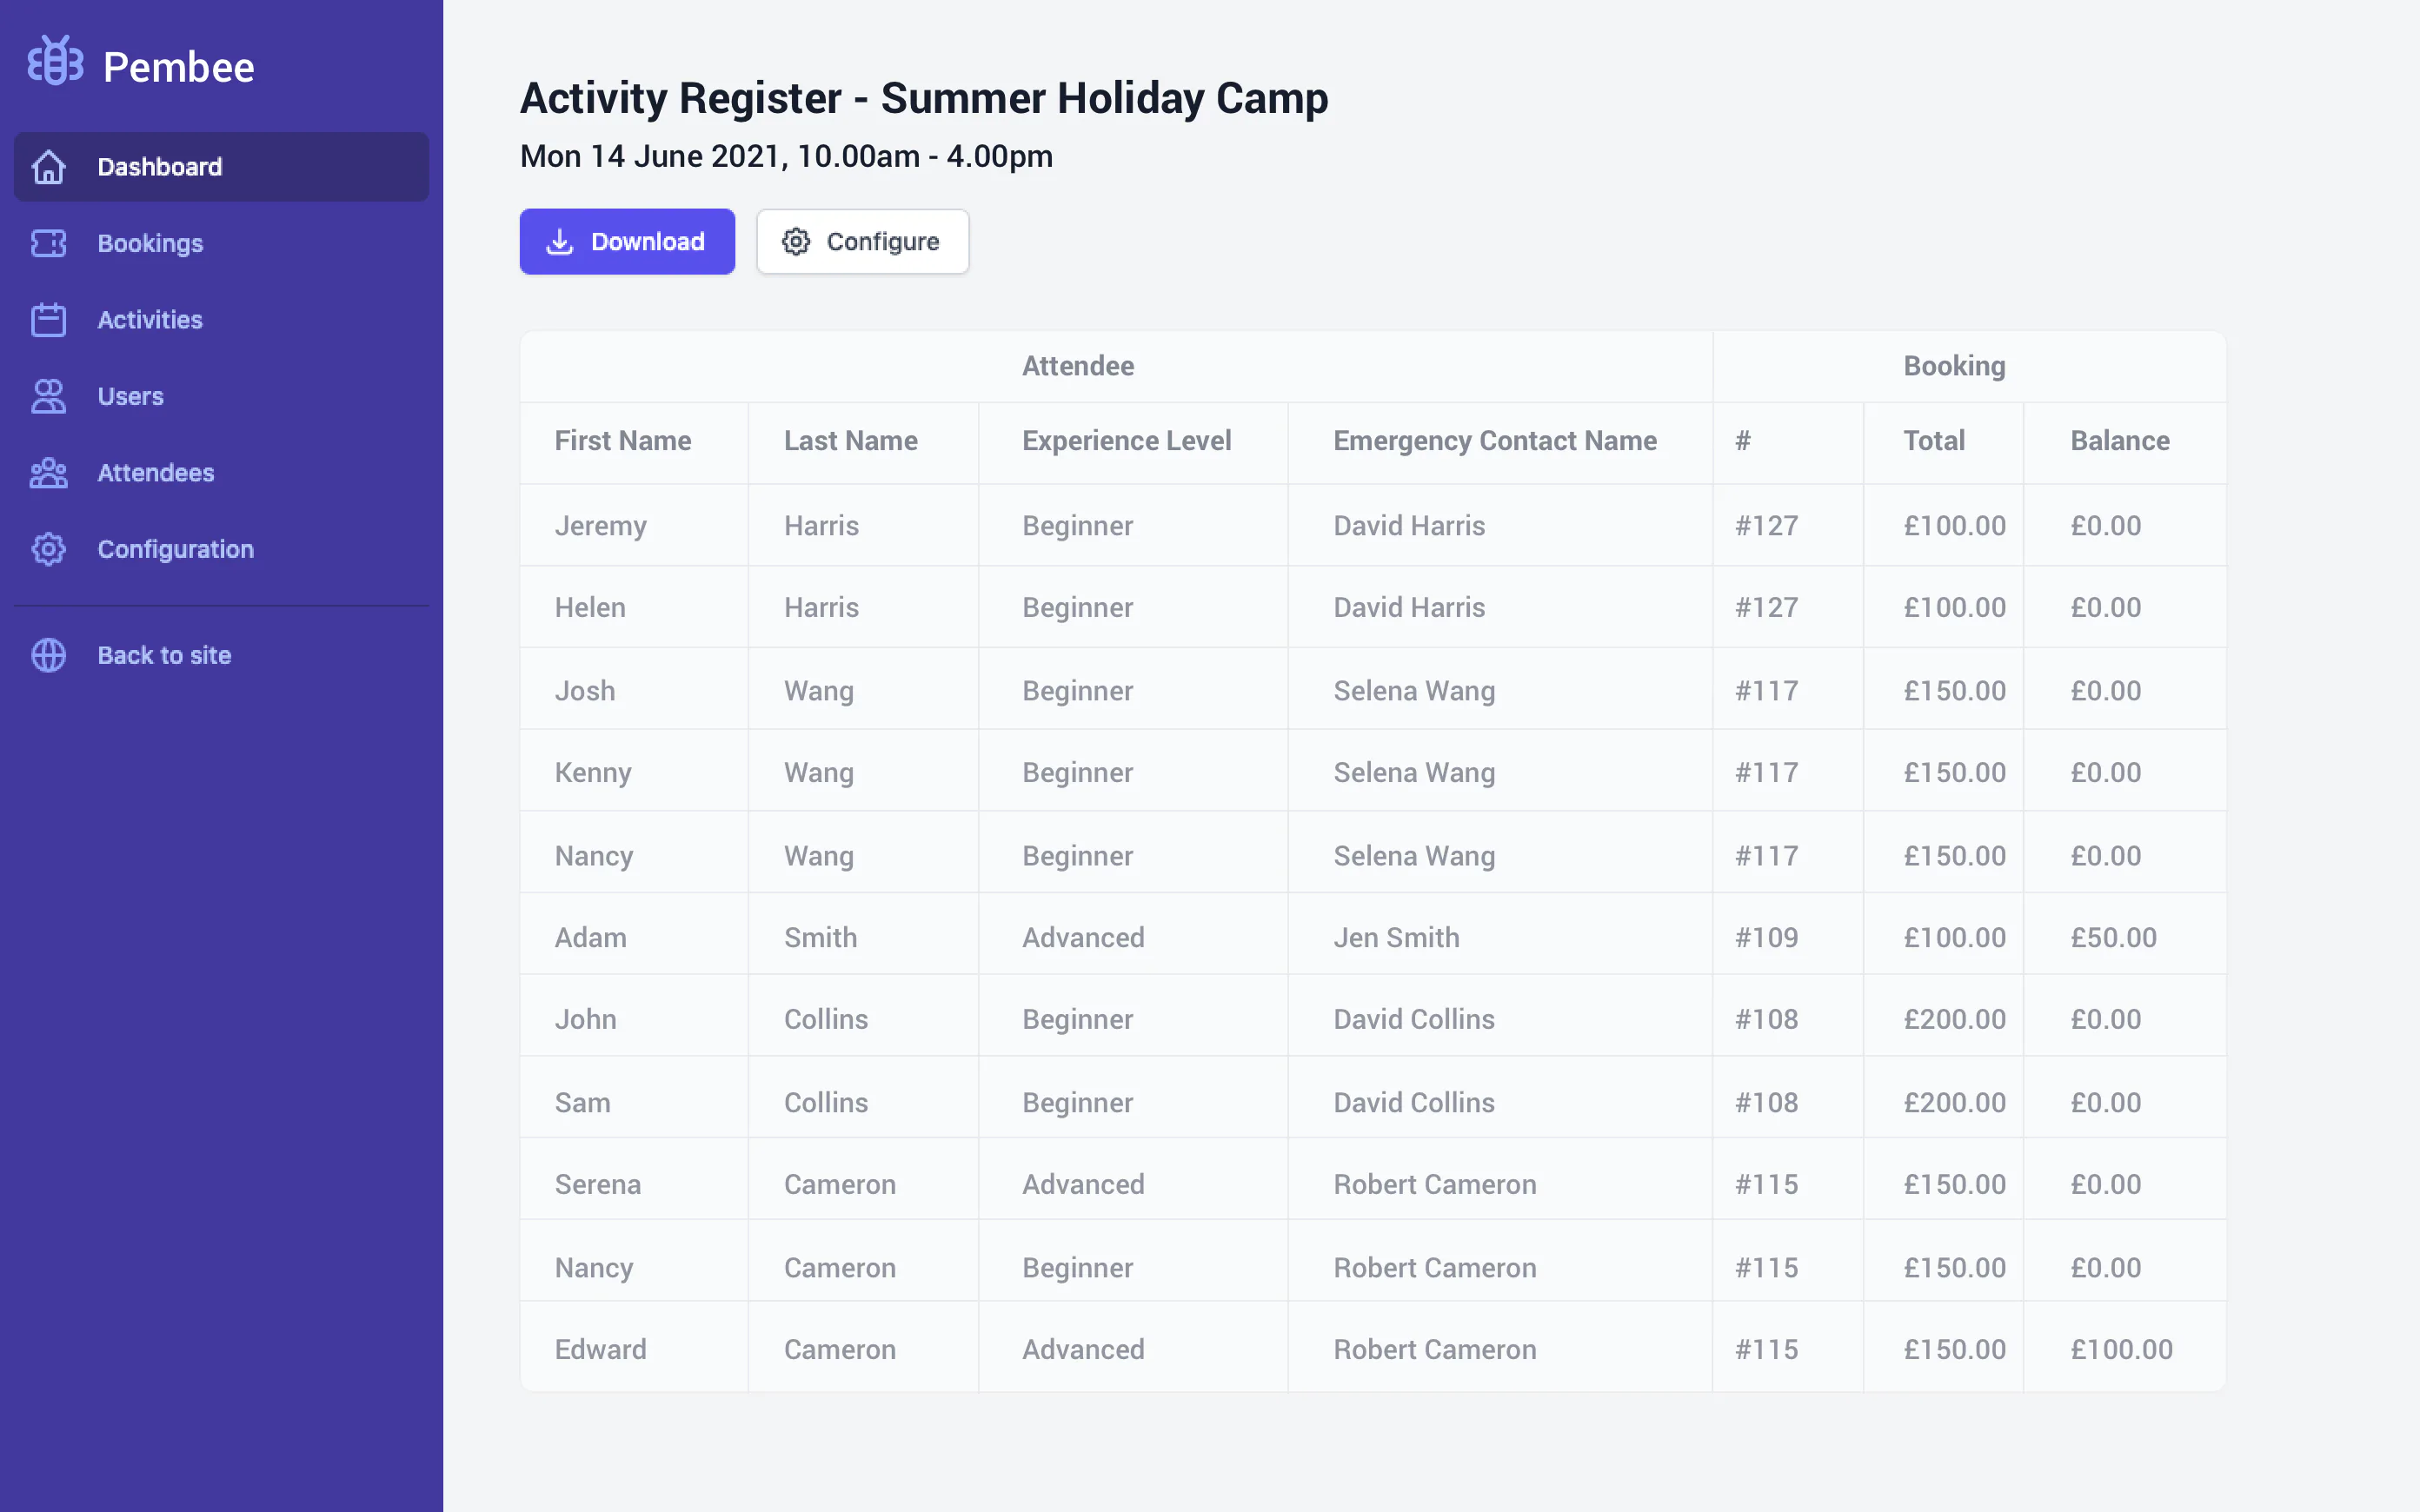Download the activity register

click(x=627, y=242)
